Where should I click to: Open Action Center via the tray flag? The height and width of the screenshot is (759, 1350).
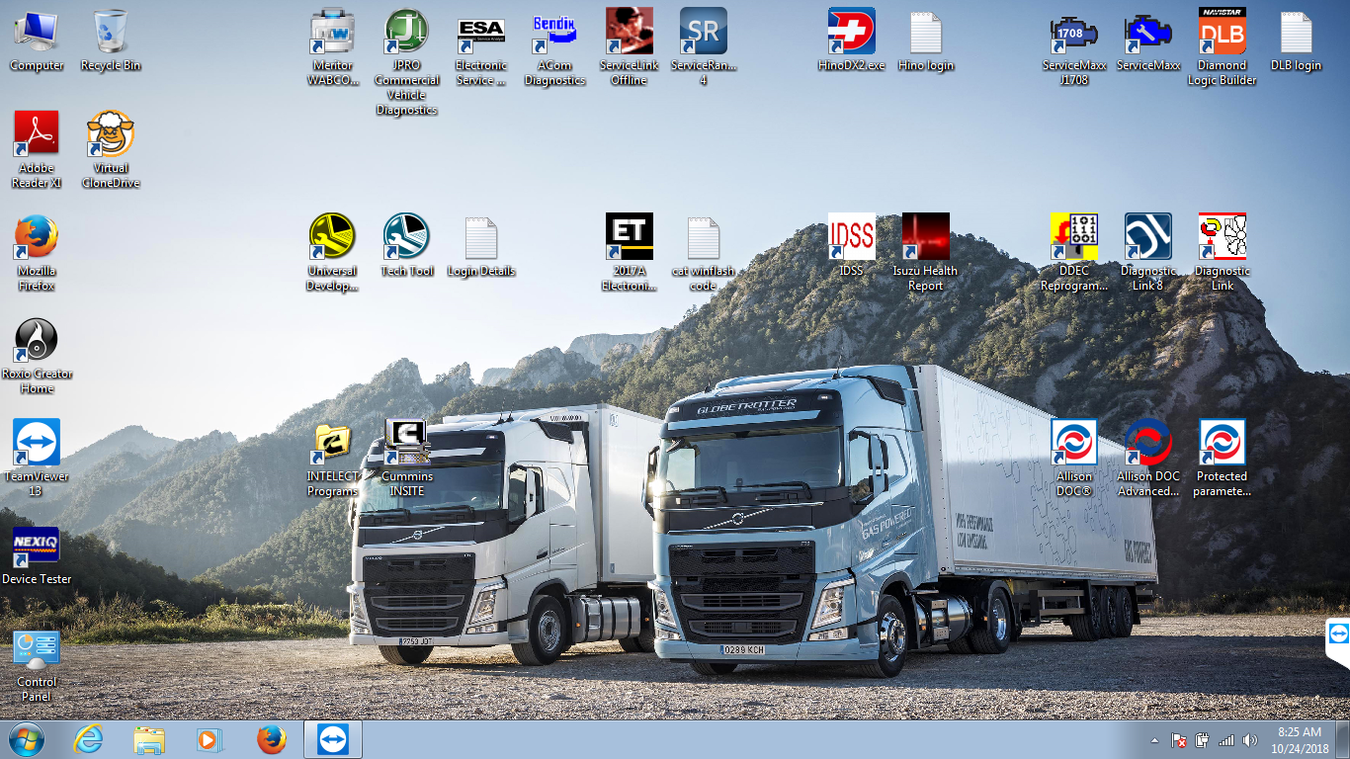pos(1180,741)
